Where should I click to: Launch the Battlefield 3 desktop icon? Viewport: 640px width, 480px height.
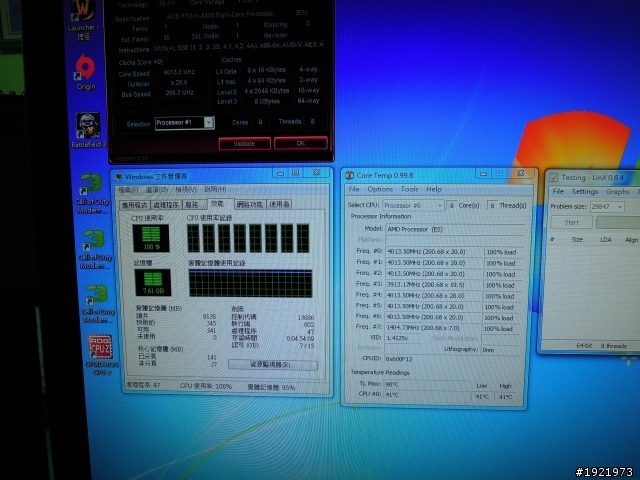coord(89,131)
